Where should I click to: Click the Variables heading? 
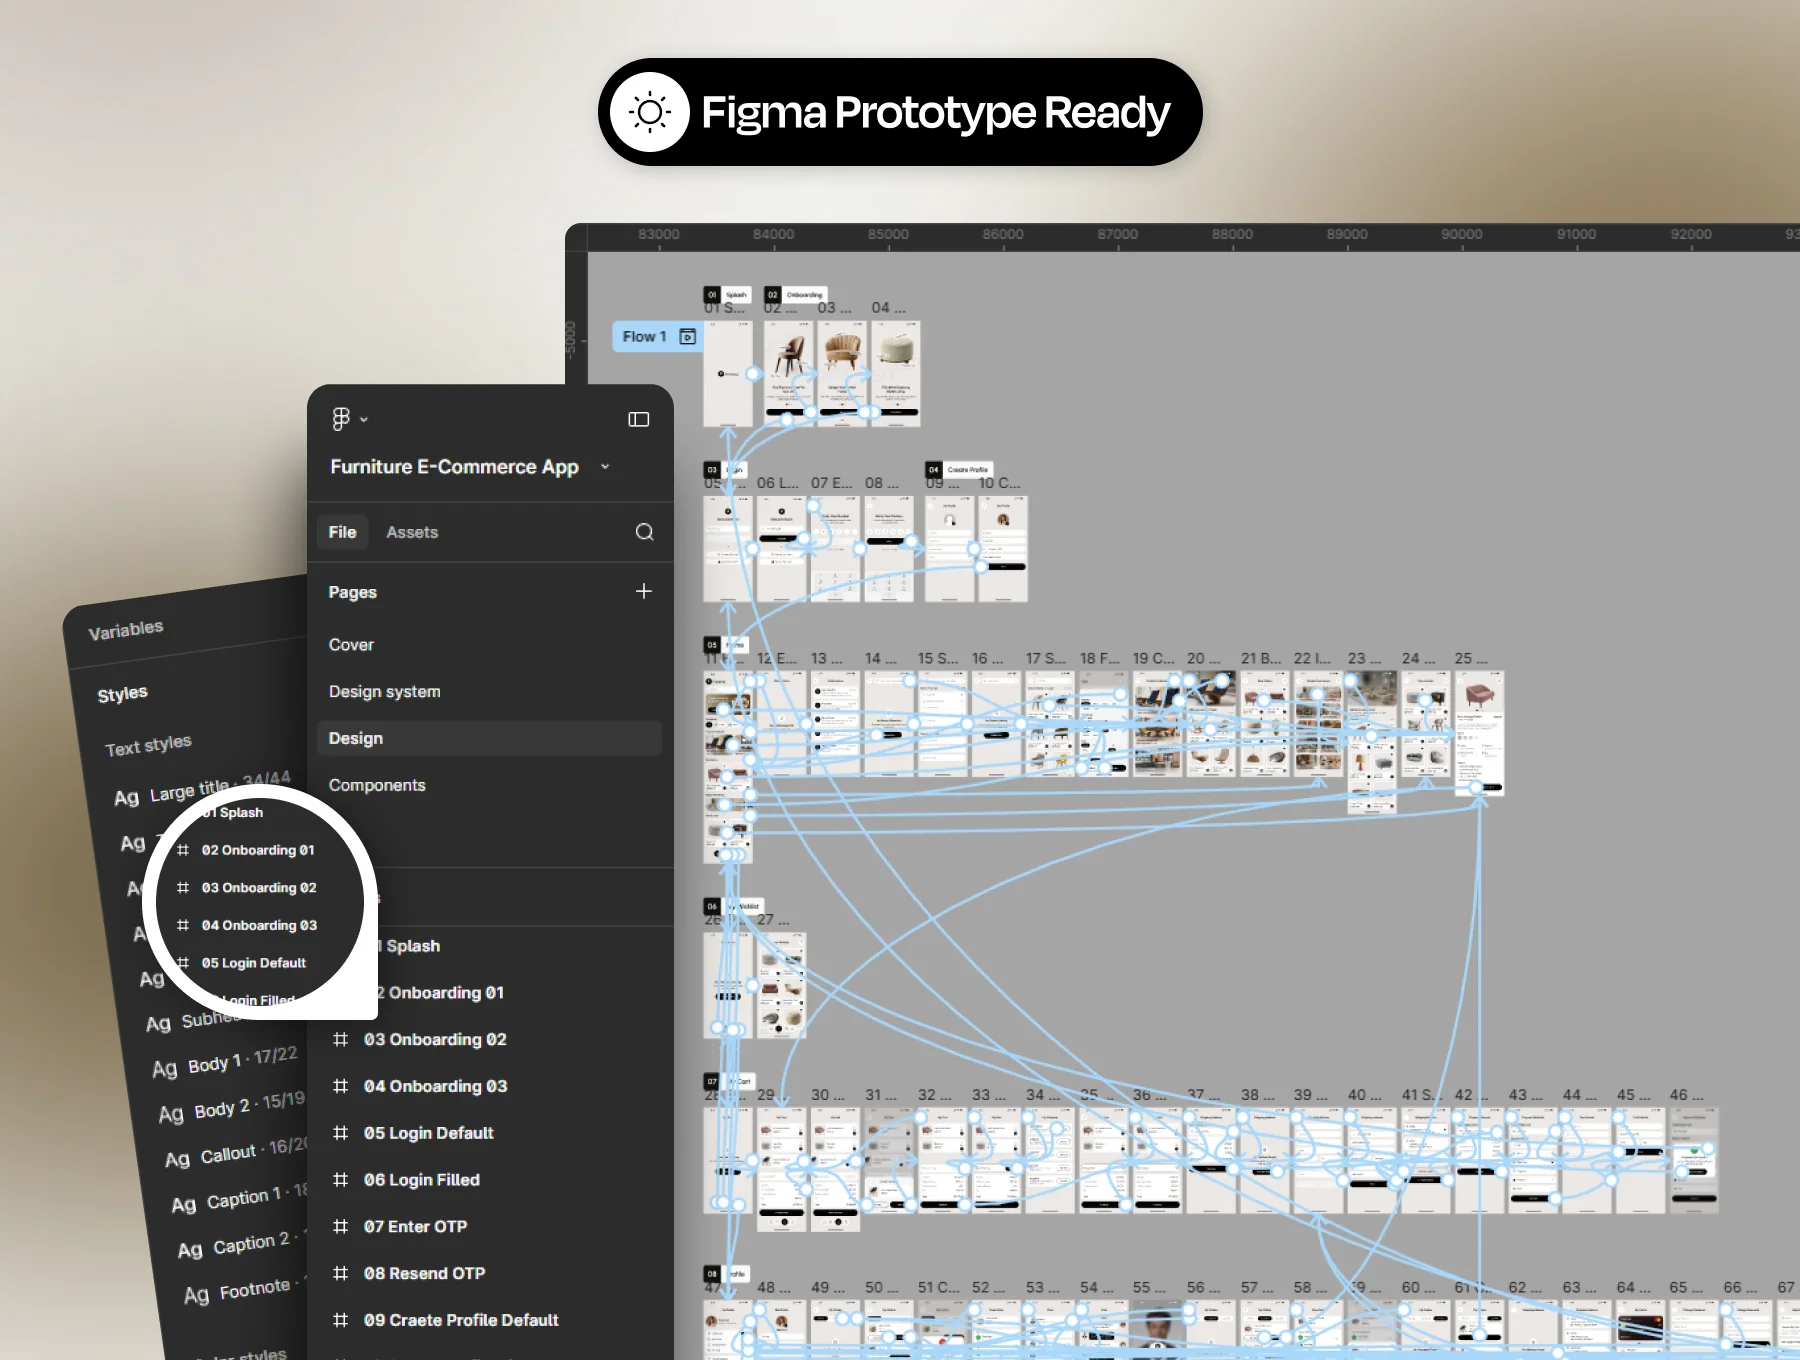click(126, 630)
